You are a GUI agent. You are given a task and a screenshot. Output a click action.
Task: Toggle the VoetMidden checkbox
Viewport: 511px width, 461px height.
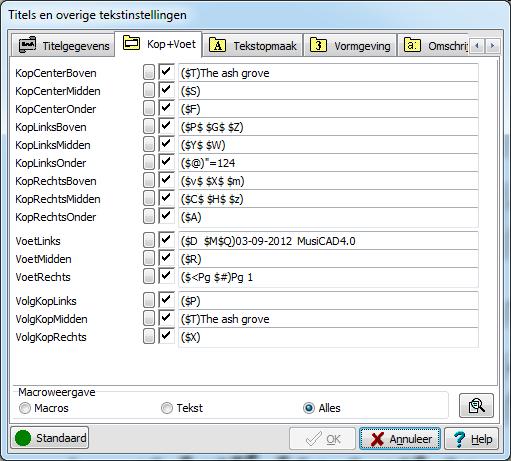[x=166, y=258]
